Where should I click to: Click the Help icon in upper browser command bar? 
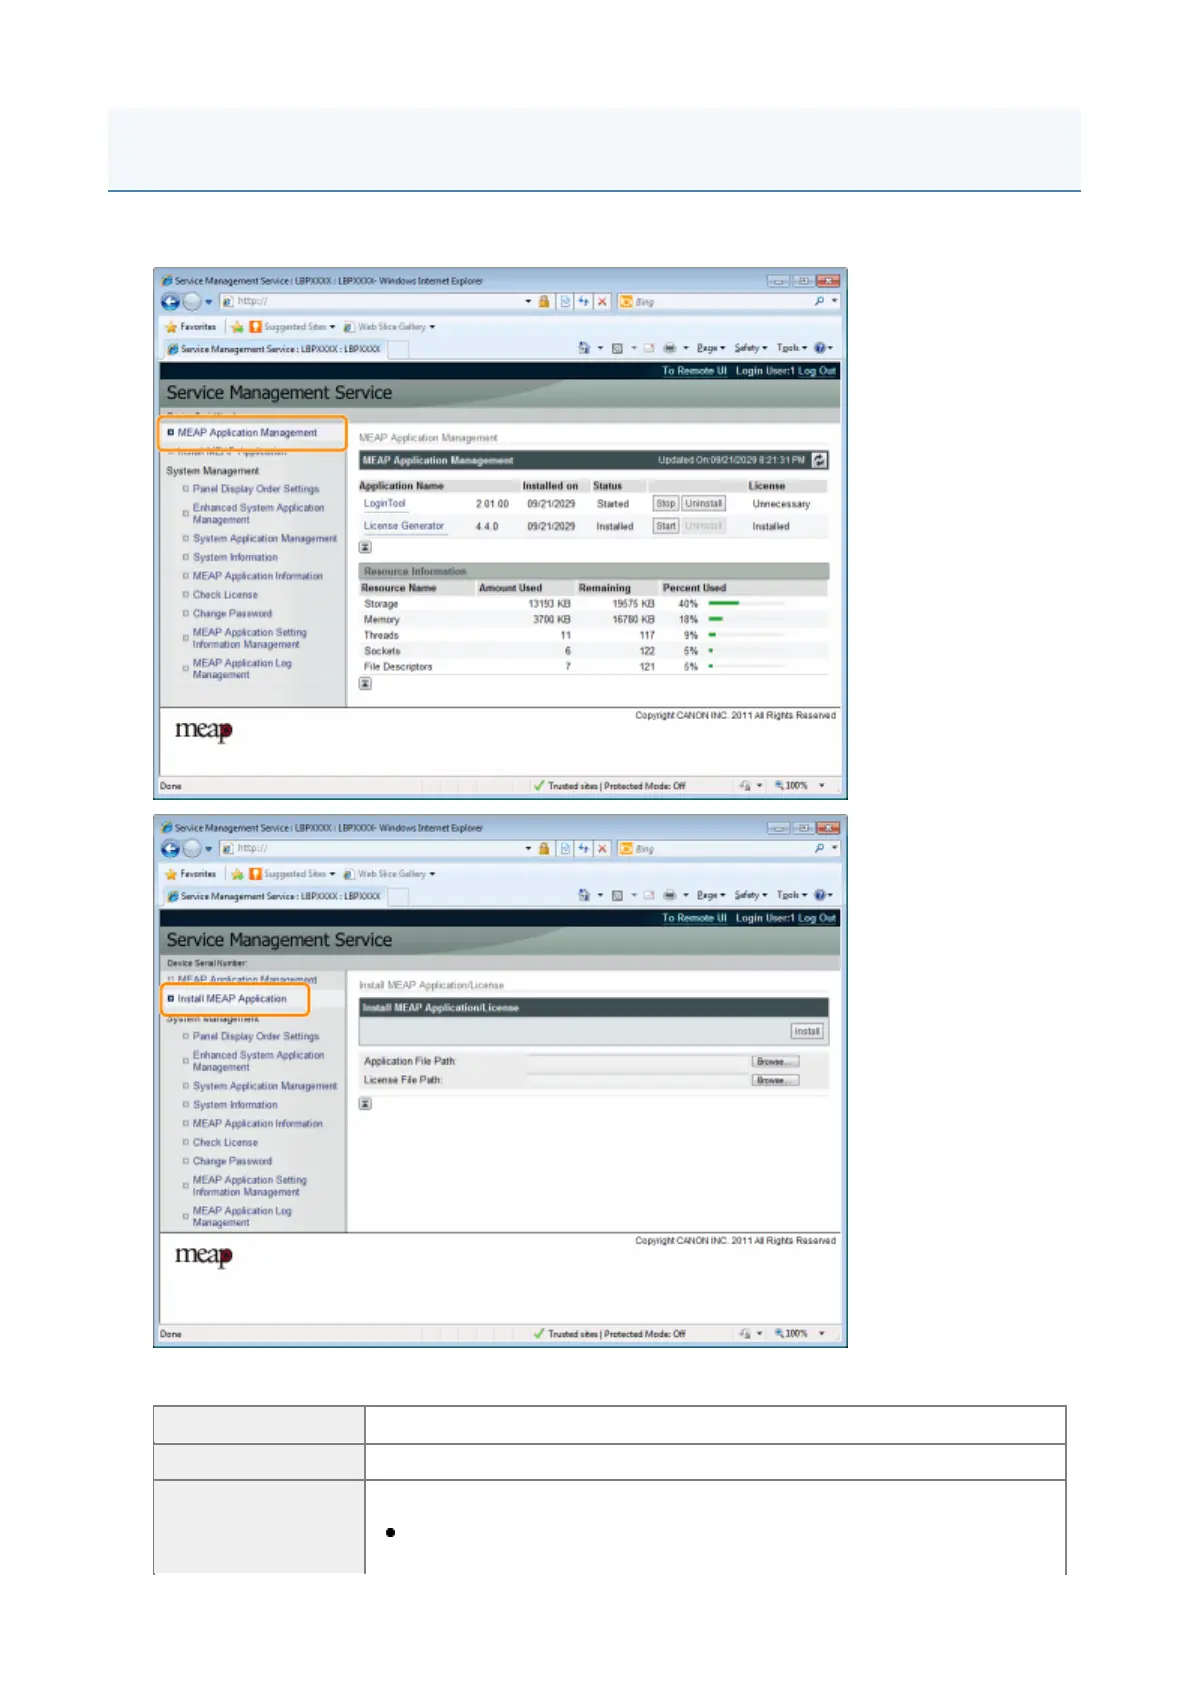tap(819, 348)
